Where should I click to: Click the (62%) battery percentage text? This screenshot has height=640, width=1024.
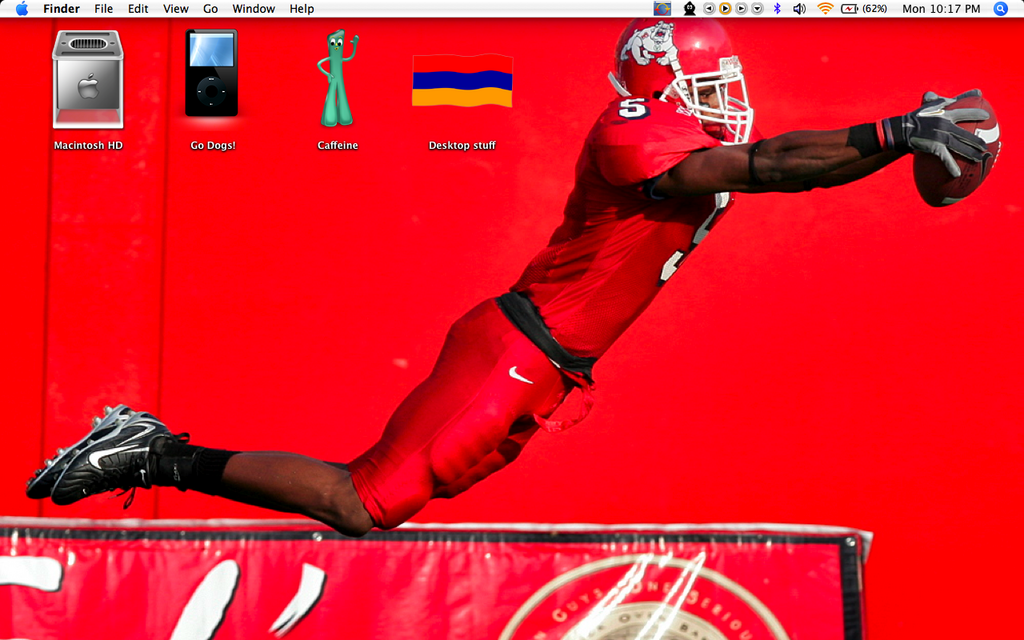click(874, 8)
